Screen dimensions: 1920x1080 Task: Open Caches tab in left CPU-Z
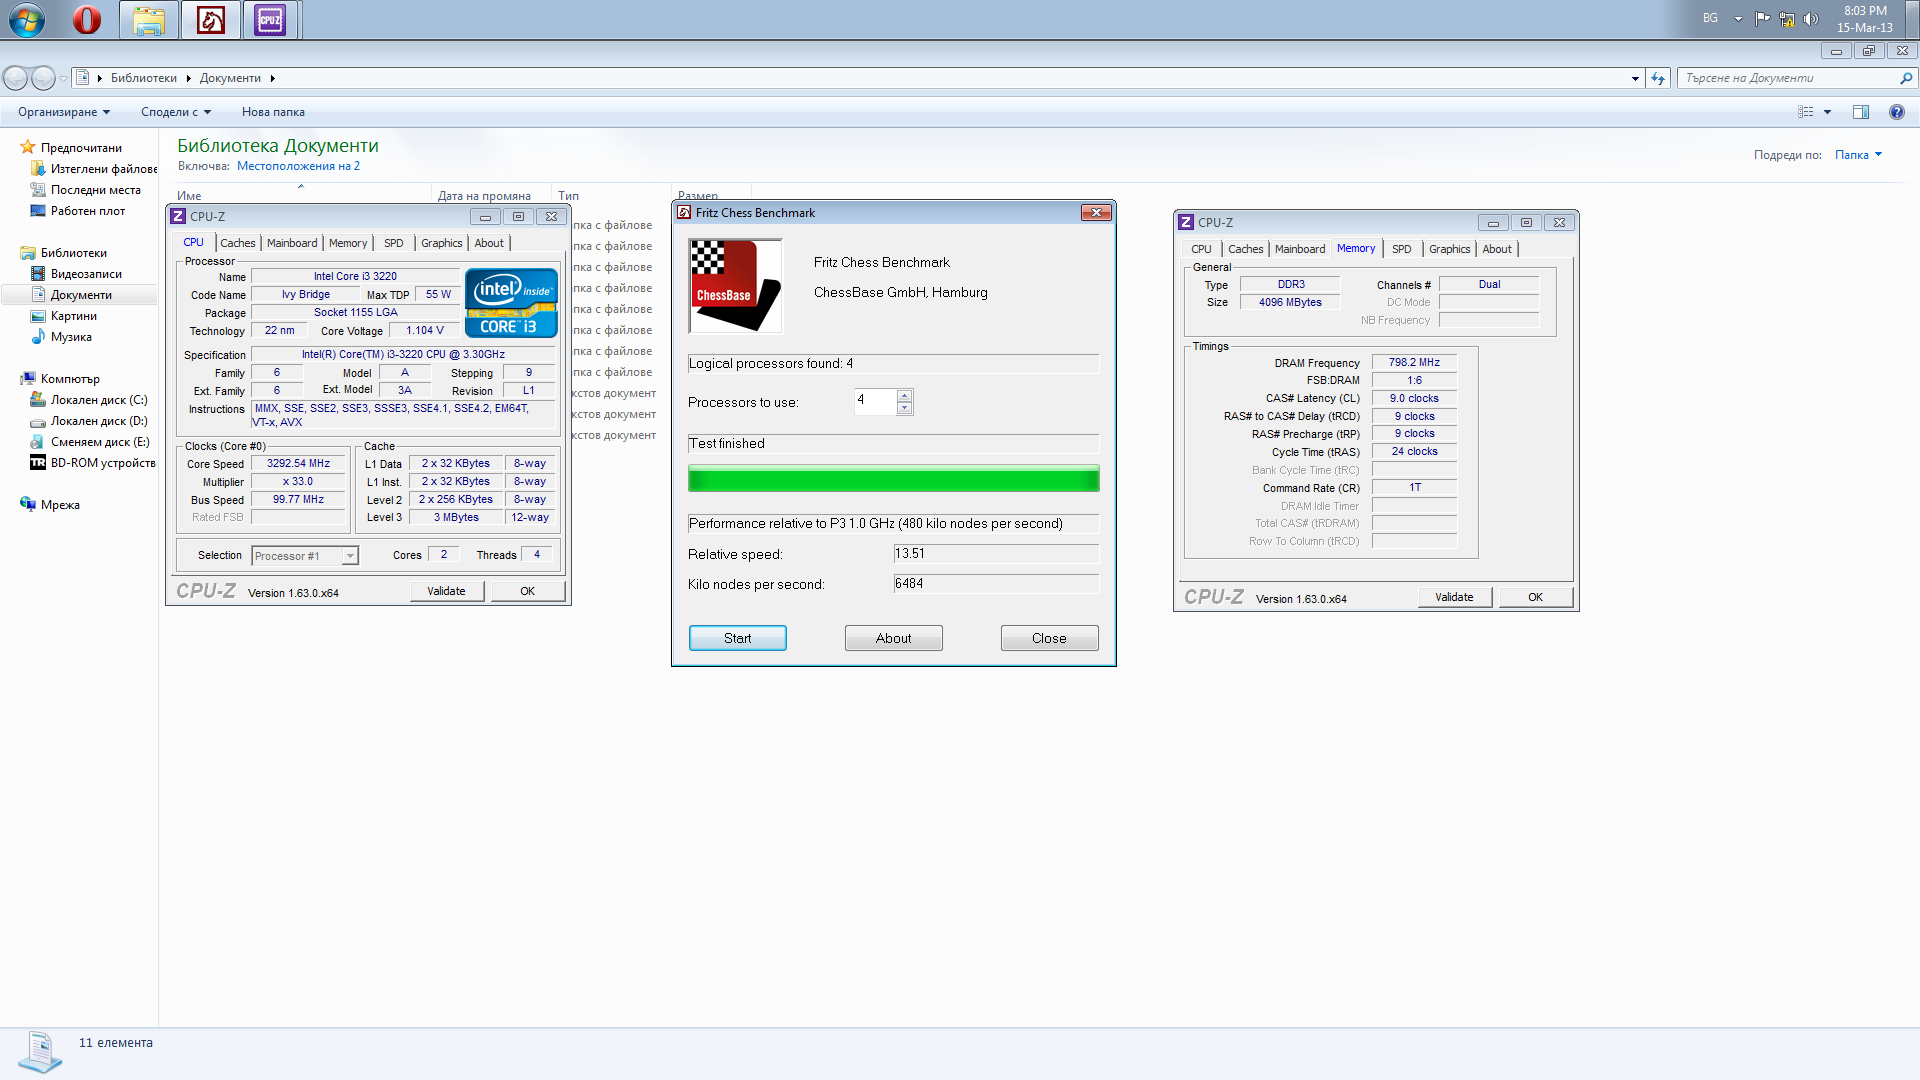click(x=238, y=243)
